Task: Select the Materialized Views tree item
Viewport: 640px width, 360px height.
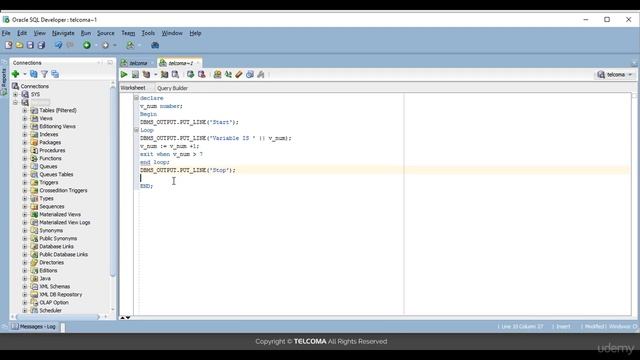Action: click(x=60, y=214)
